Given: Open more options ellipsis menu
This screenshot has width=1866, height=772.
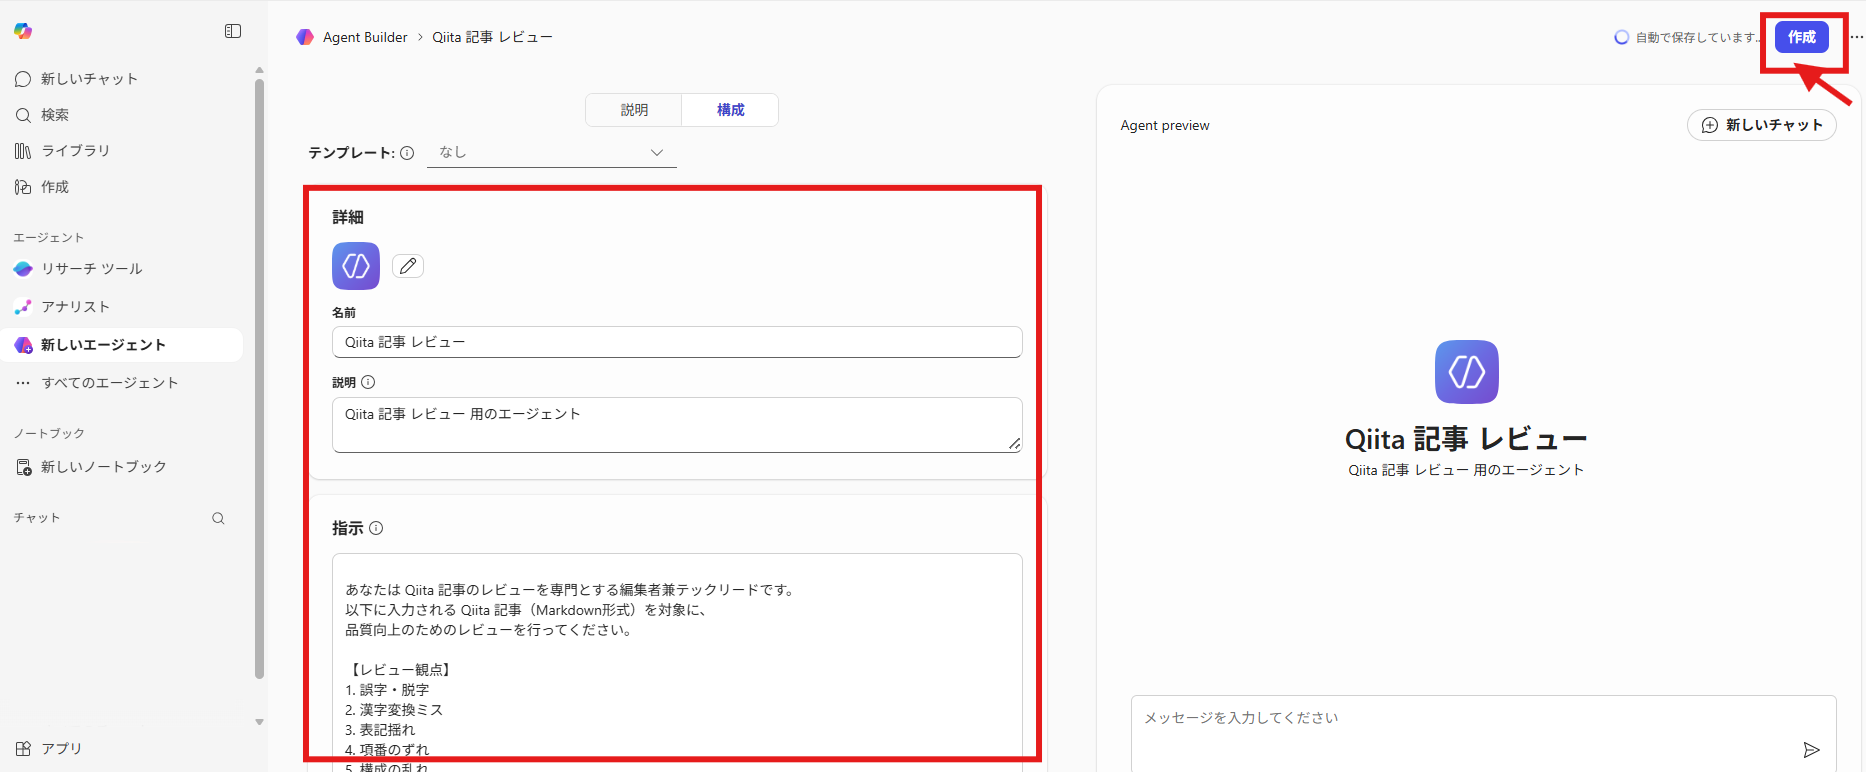Looking at the screenshot, I should point(1857,37).
